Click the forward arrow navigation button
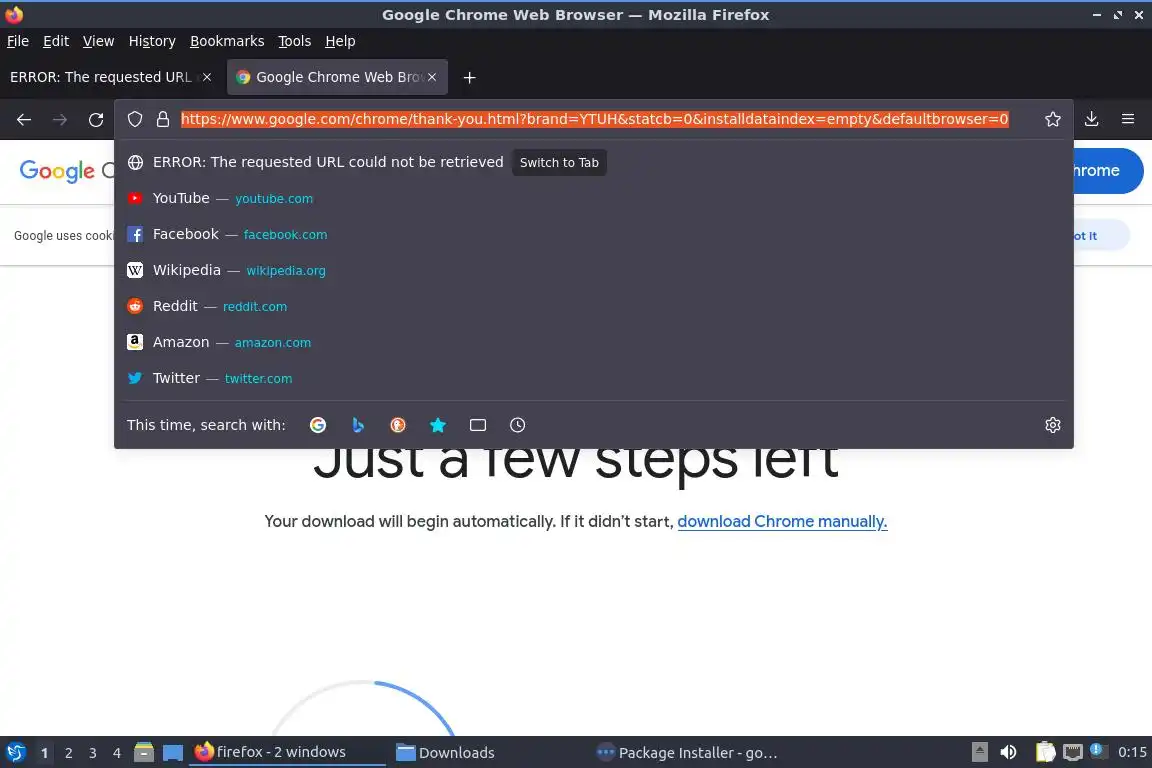The height and width of the screenshot is (768, 1152). (x=60, y=119)
